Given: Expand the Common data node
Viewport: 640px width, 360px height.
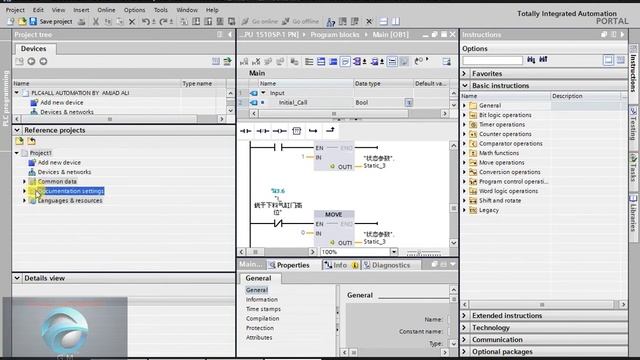Looking at the screenshot, I should pyautogui.click(x=24, y=182).
